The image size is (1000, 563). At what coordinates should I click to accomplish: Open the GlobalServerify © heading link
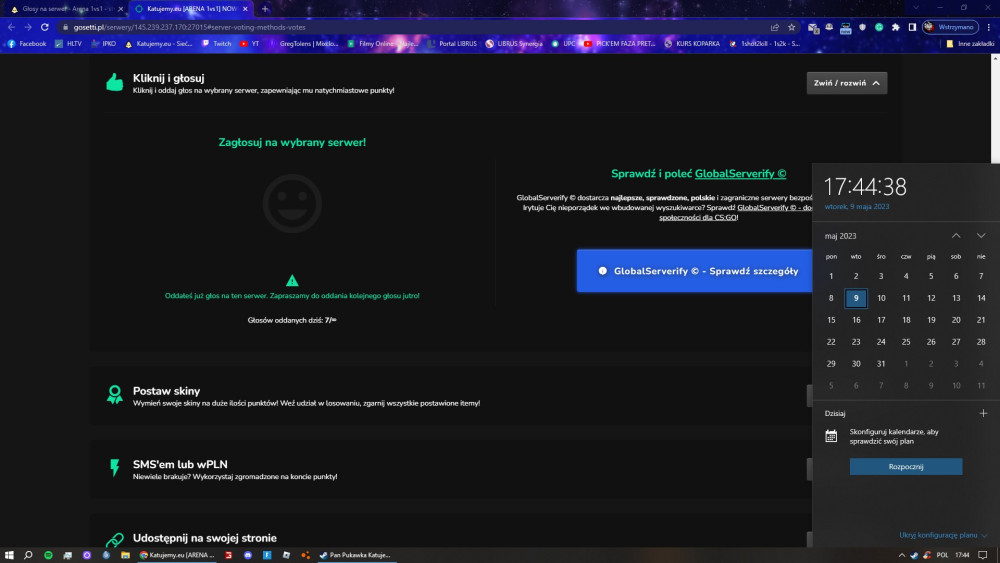740,173
